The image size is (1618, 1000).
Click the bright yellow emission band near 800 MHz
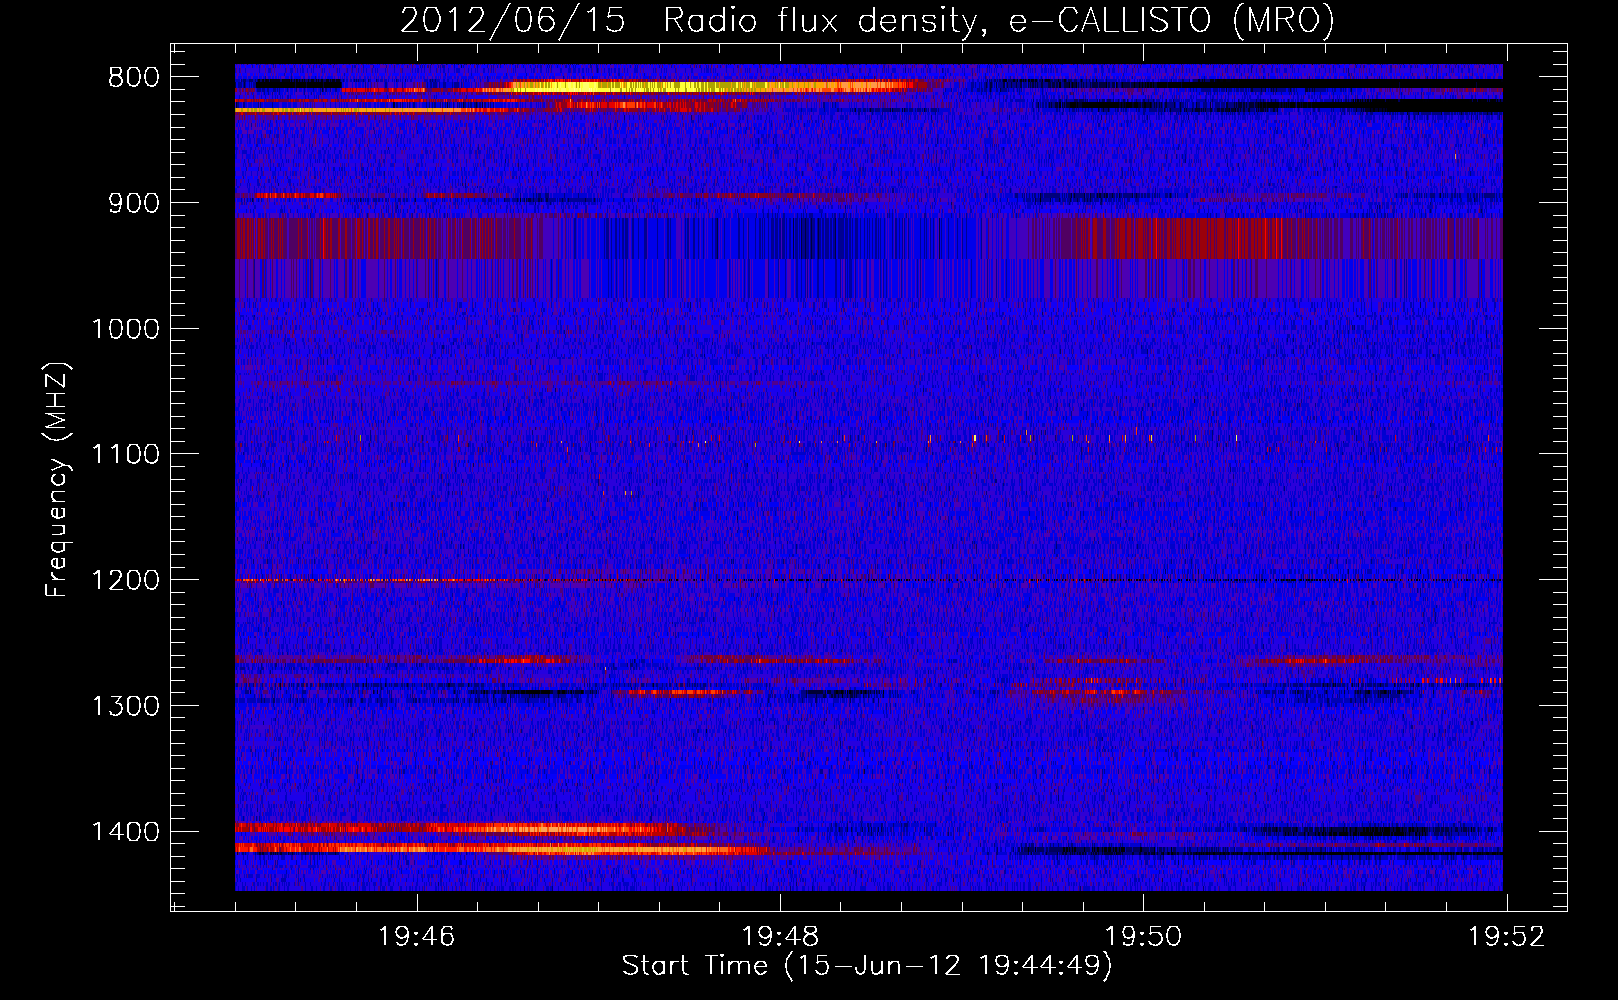click(710, 87)
